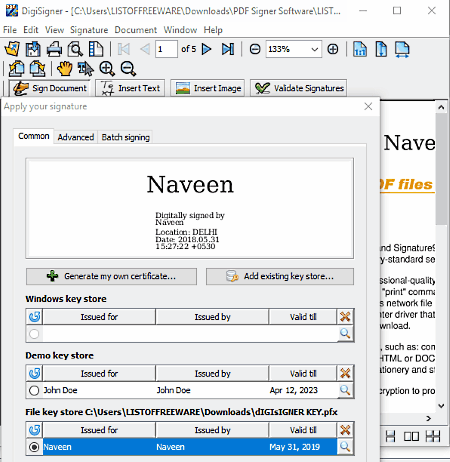Fit page height view icon
450x462 pixels.
point(381,49)
